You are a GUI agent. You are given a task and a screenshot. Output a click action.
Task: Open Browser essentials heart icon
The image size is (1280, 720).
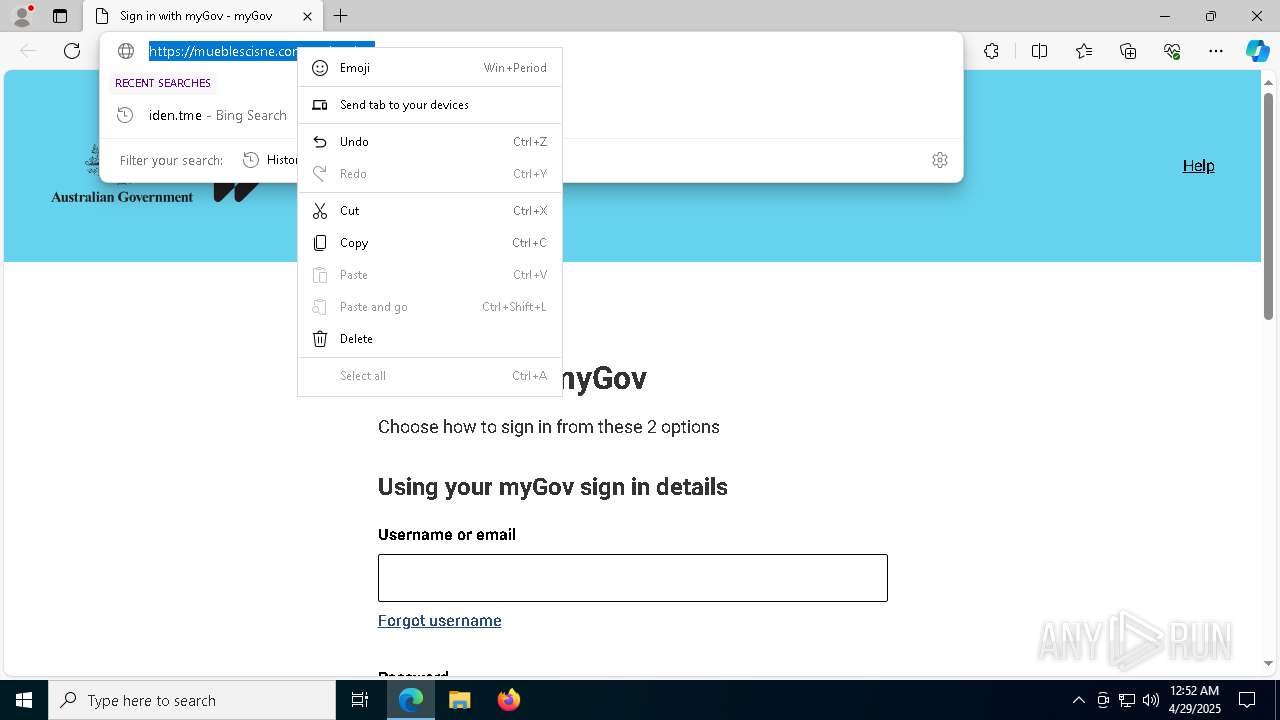1172,51
